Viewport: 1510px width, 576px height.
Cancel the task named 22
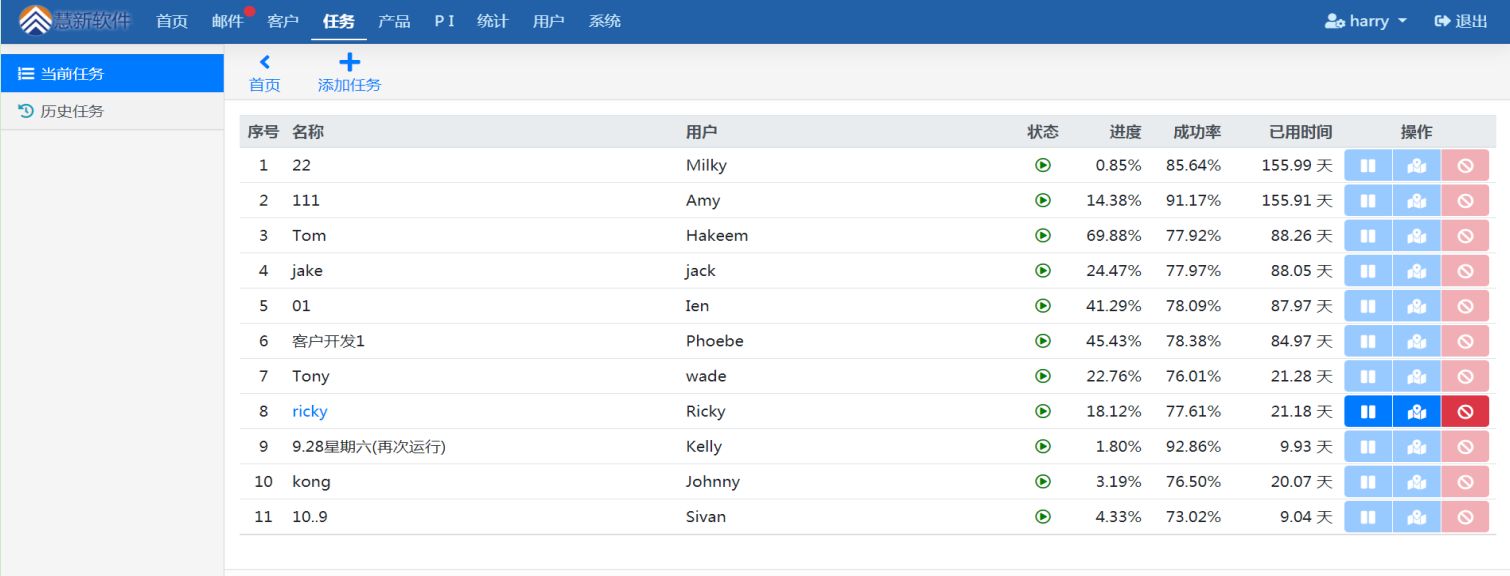coord(1465,165)
